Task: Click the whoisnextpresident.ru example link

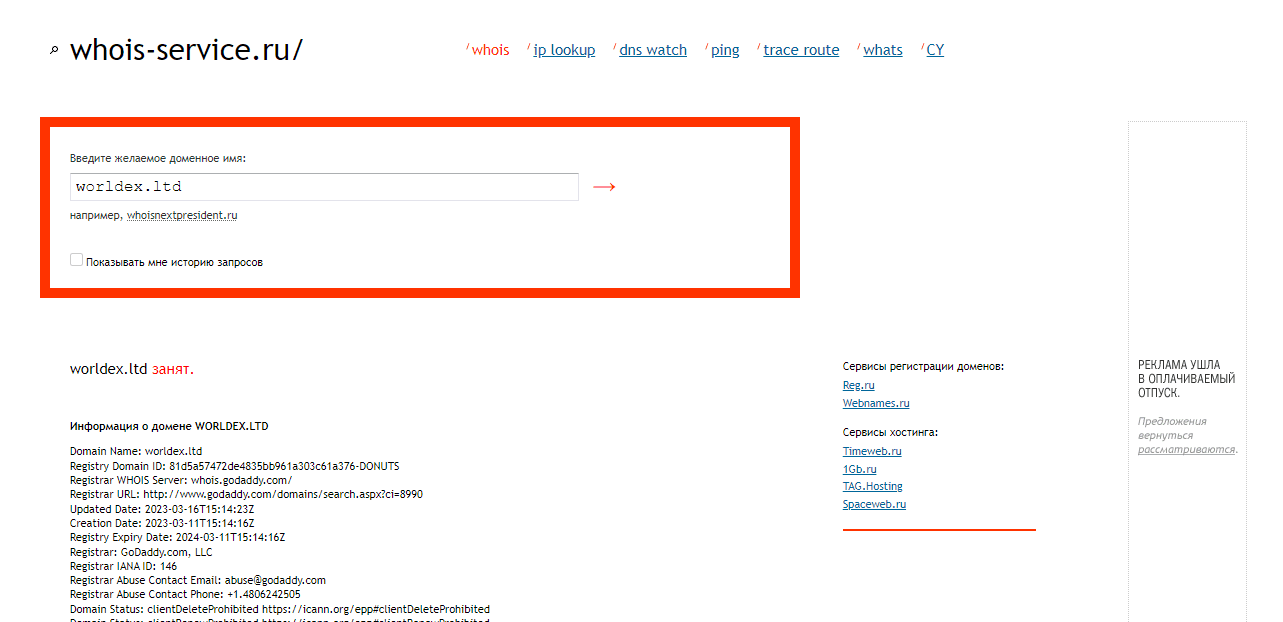Action: (182, 215)
